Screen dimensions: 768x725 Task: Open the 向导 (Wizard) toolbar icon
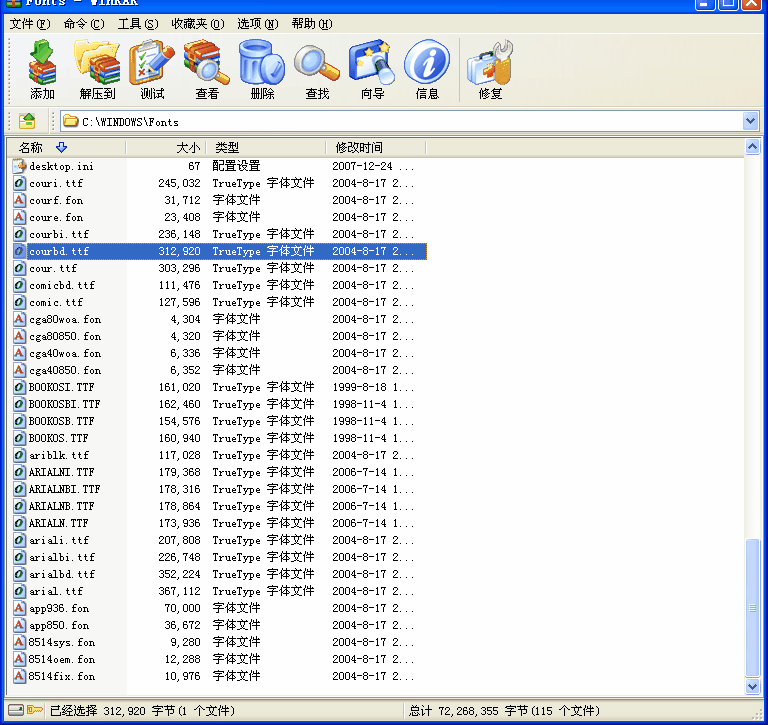[372, 69]
